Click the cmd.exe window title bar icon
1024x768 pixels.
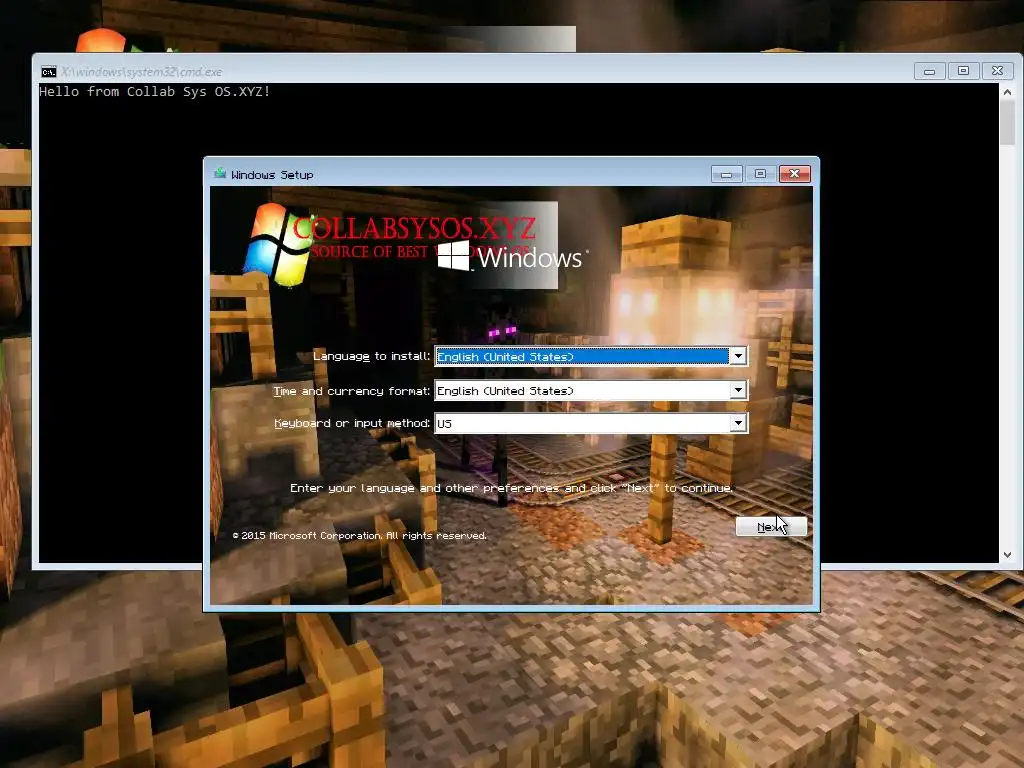coord(48,71)
